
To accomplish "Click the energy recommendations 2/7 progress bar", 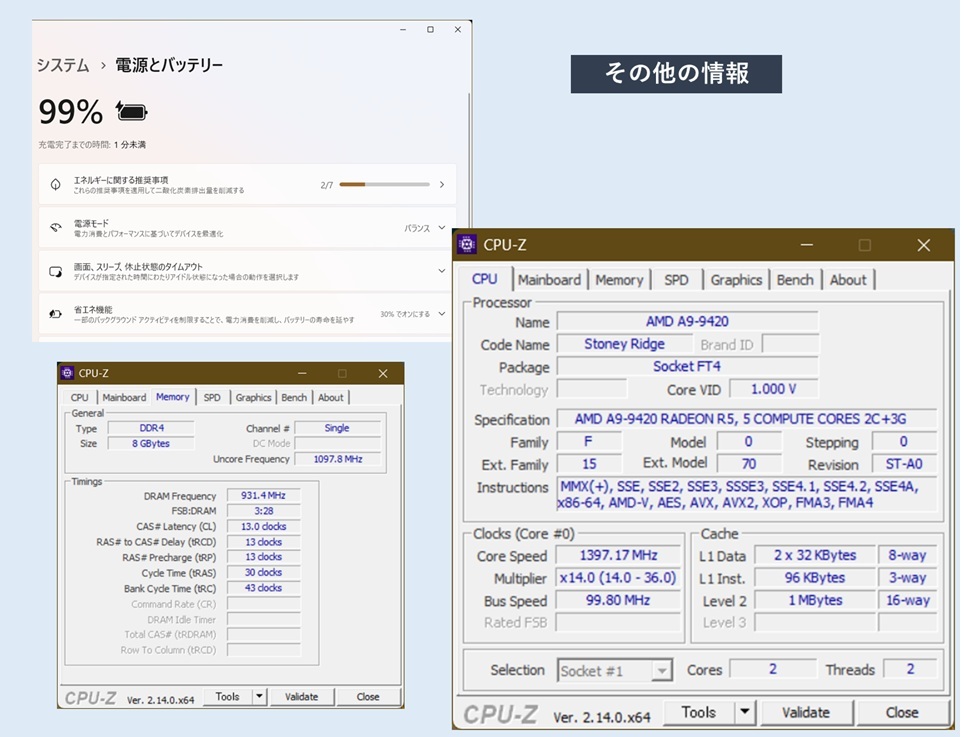I will pos(385,185).
